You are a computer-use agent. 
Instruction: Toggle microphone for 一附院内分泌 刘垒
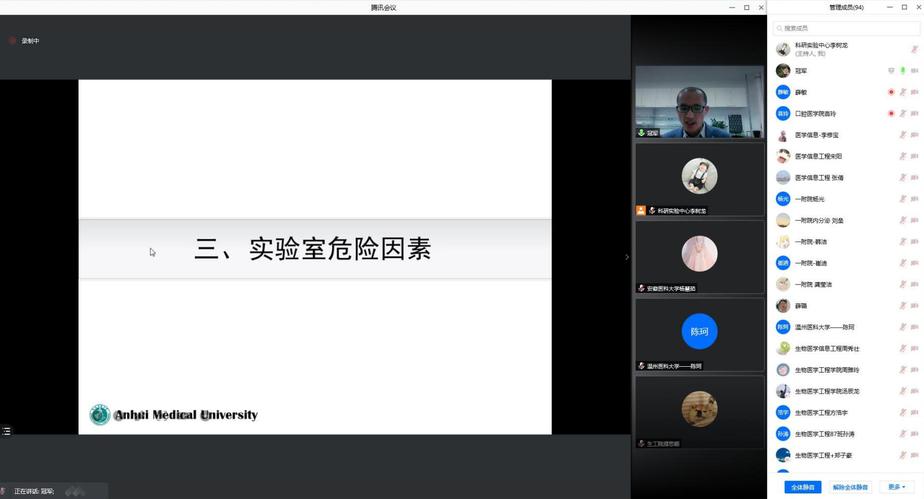[x=903, y=220]
